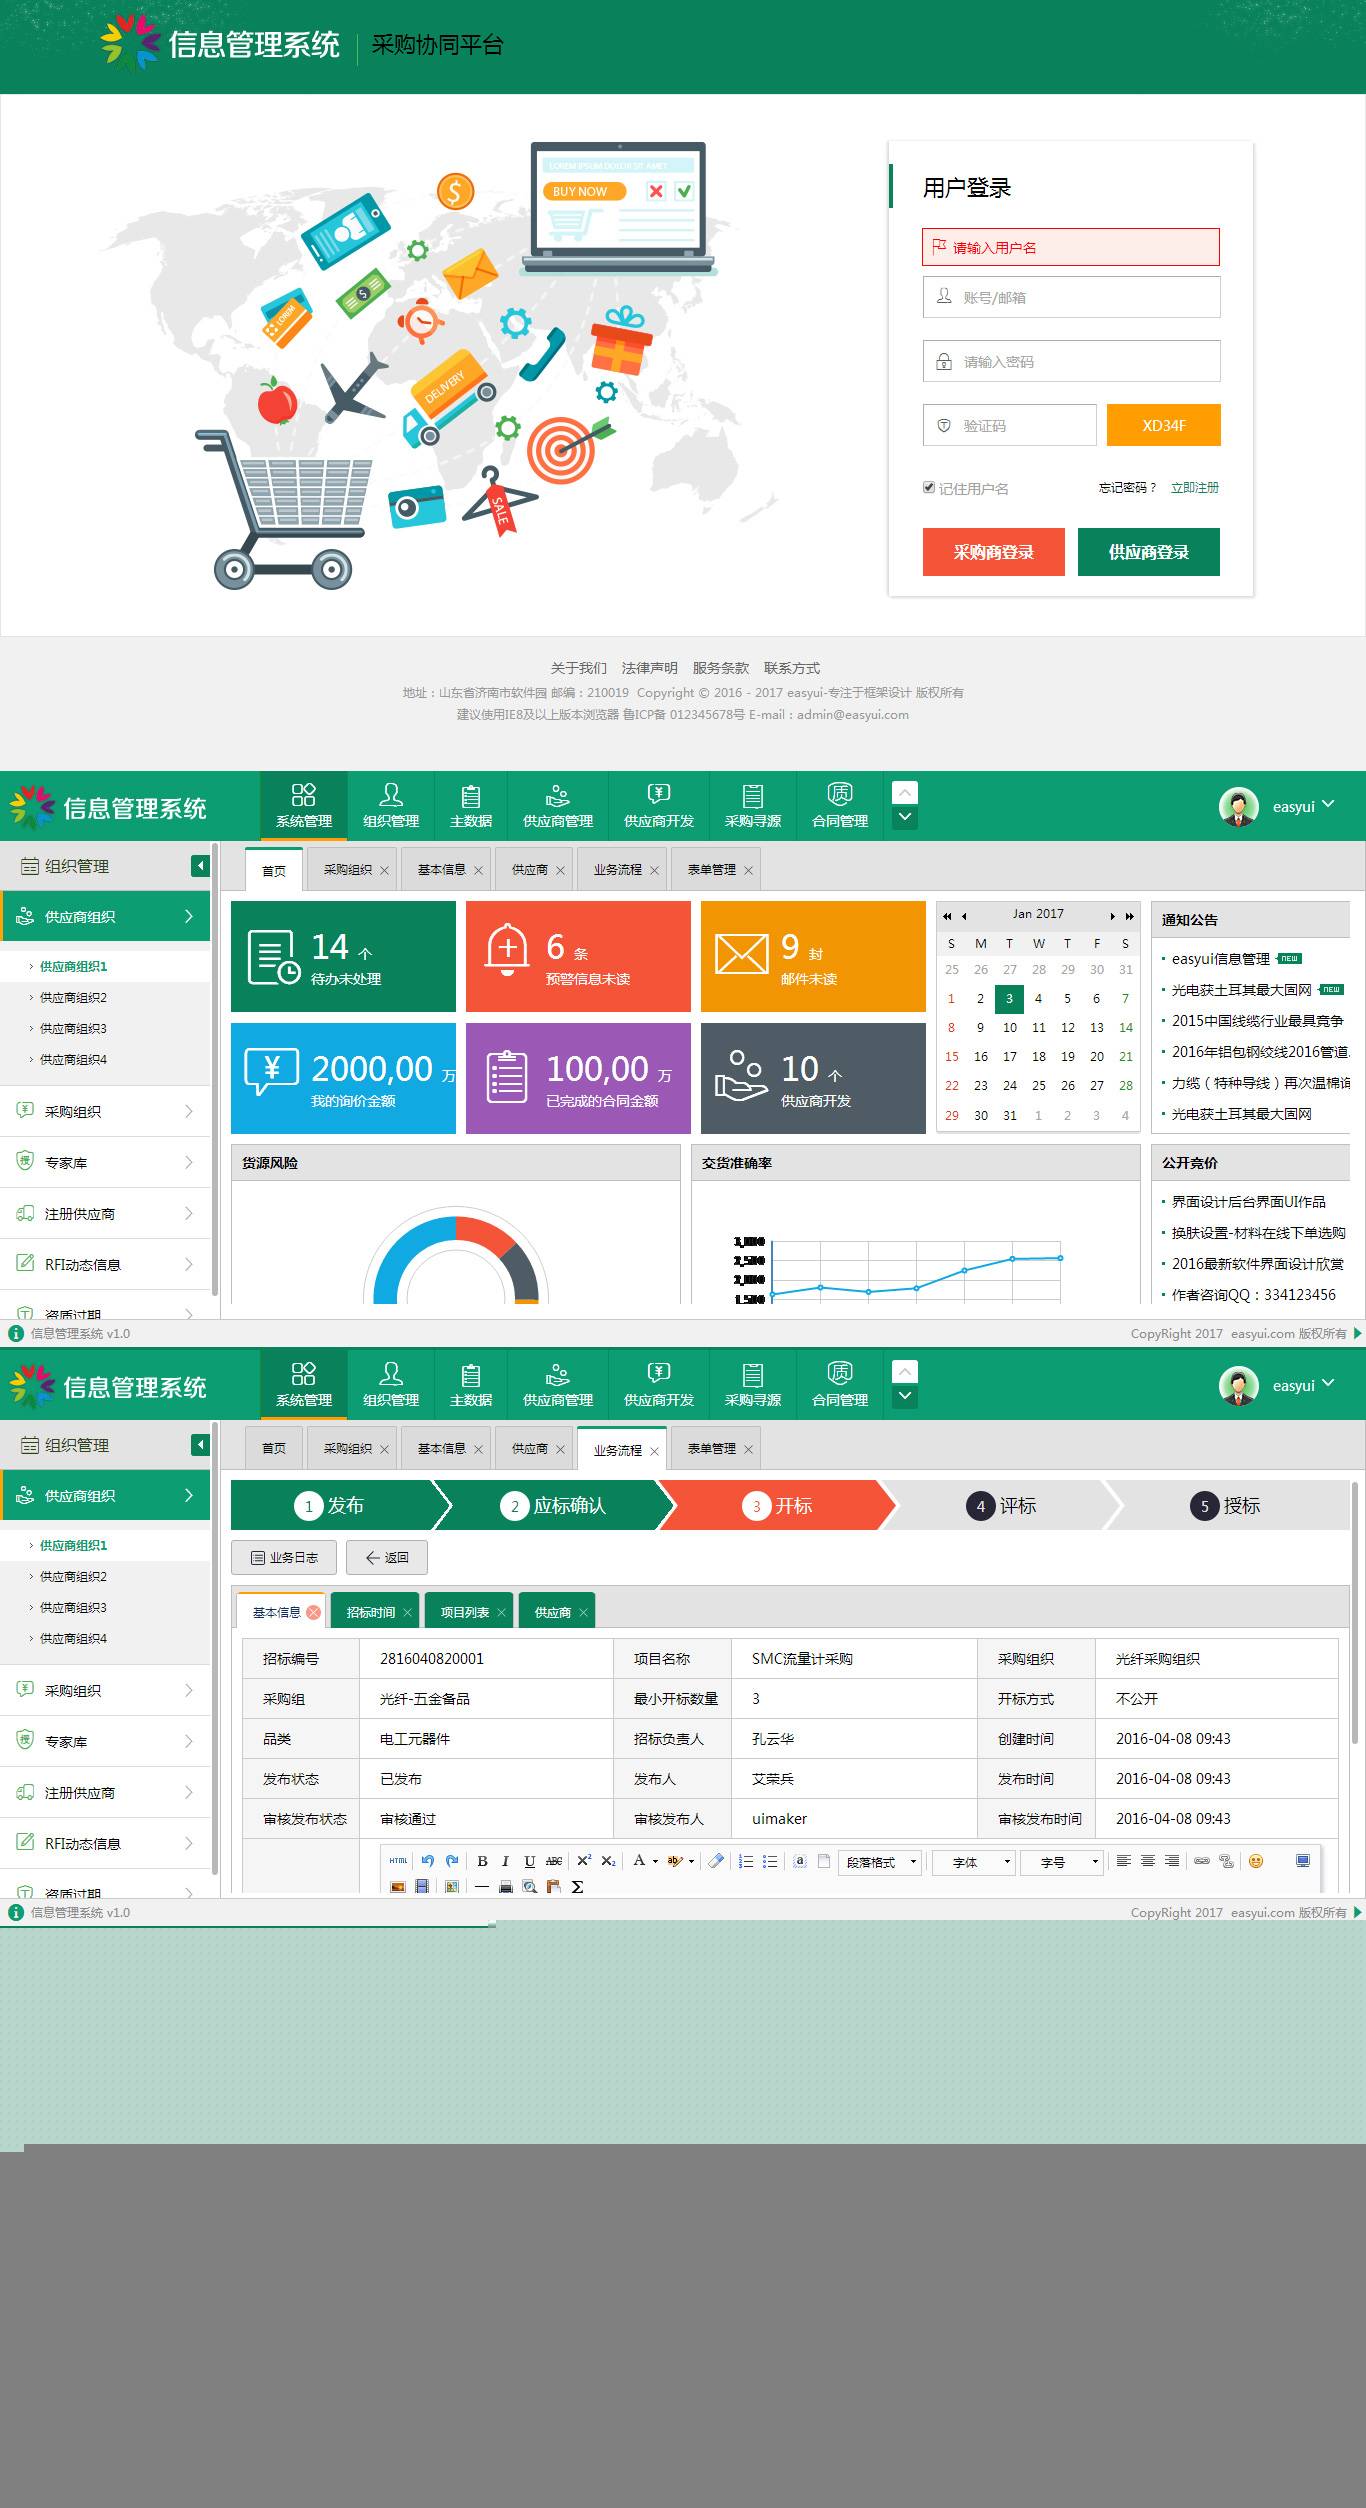Click the italic icon in the editor toolbar
Image resolution: width=1366 pixels, height=2508 pixels.
point(505,1861)
